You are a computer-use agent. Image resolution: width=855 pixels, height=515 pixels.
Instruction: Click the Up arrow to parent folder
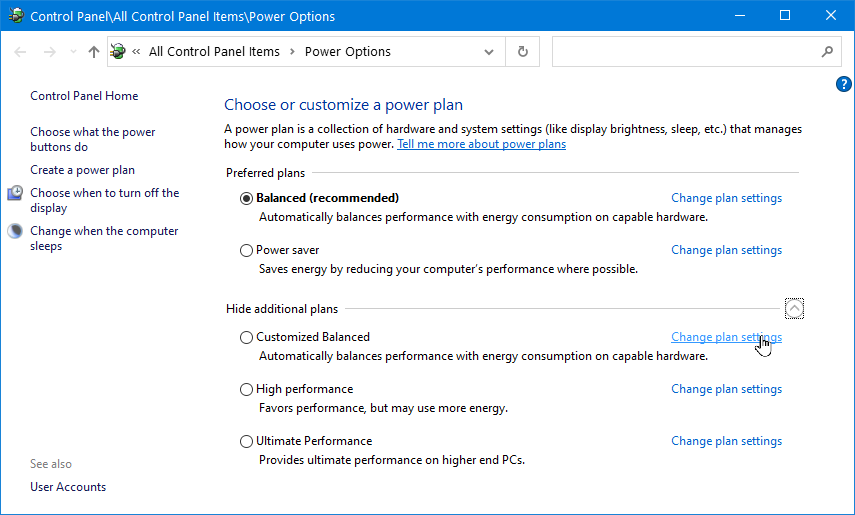(x=93, y=52)
